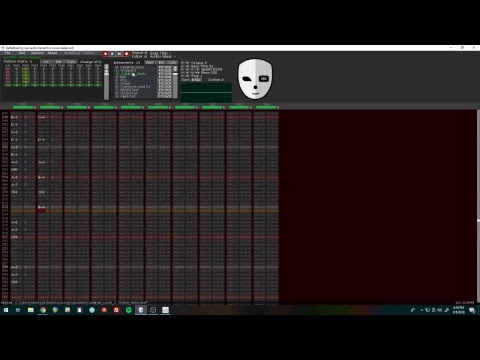Play current pattern with the step-play button
480x360 pixels.
coord(119,54)
